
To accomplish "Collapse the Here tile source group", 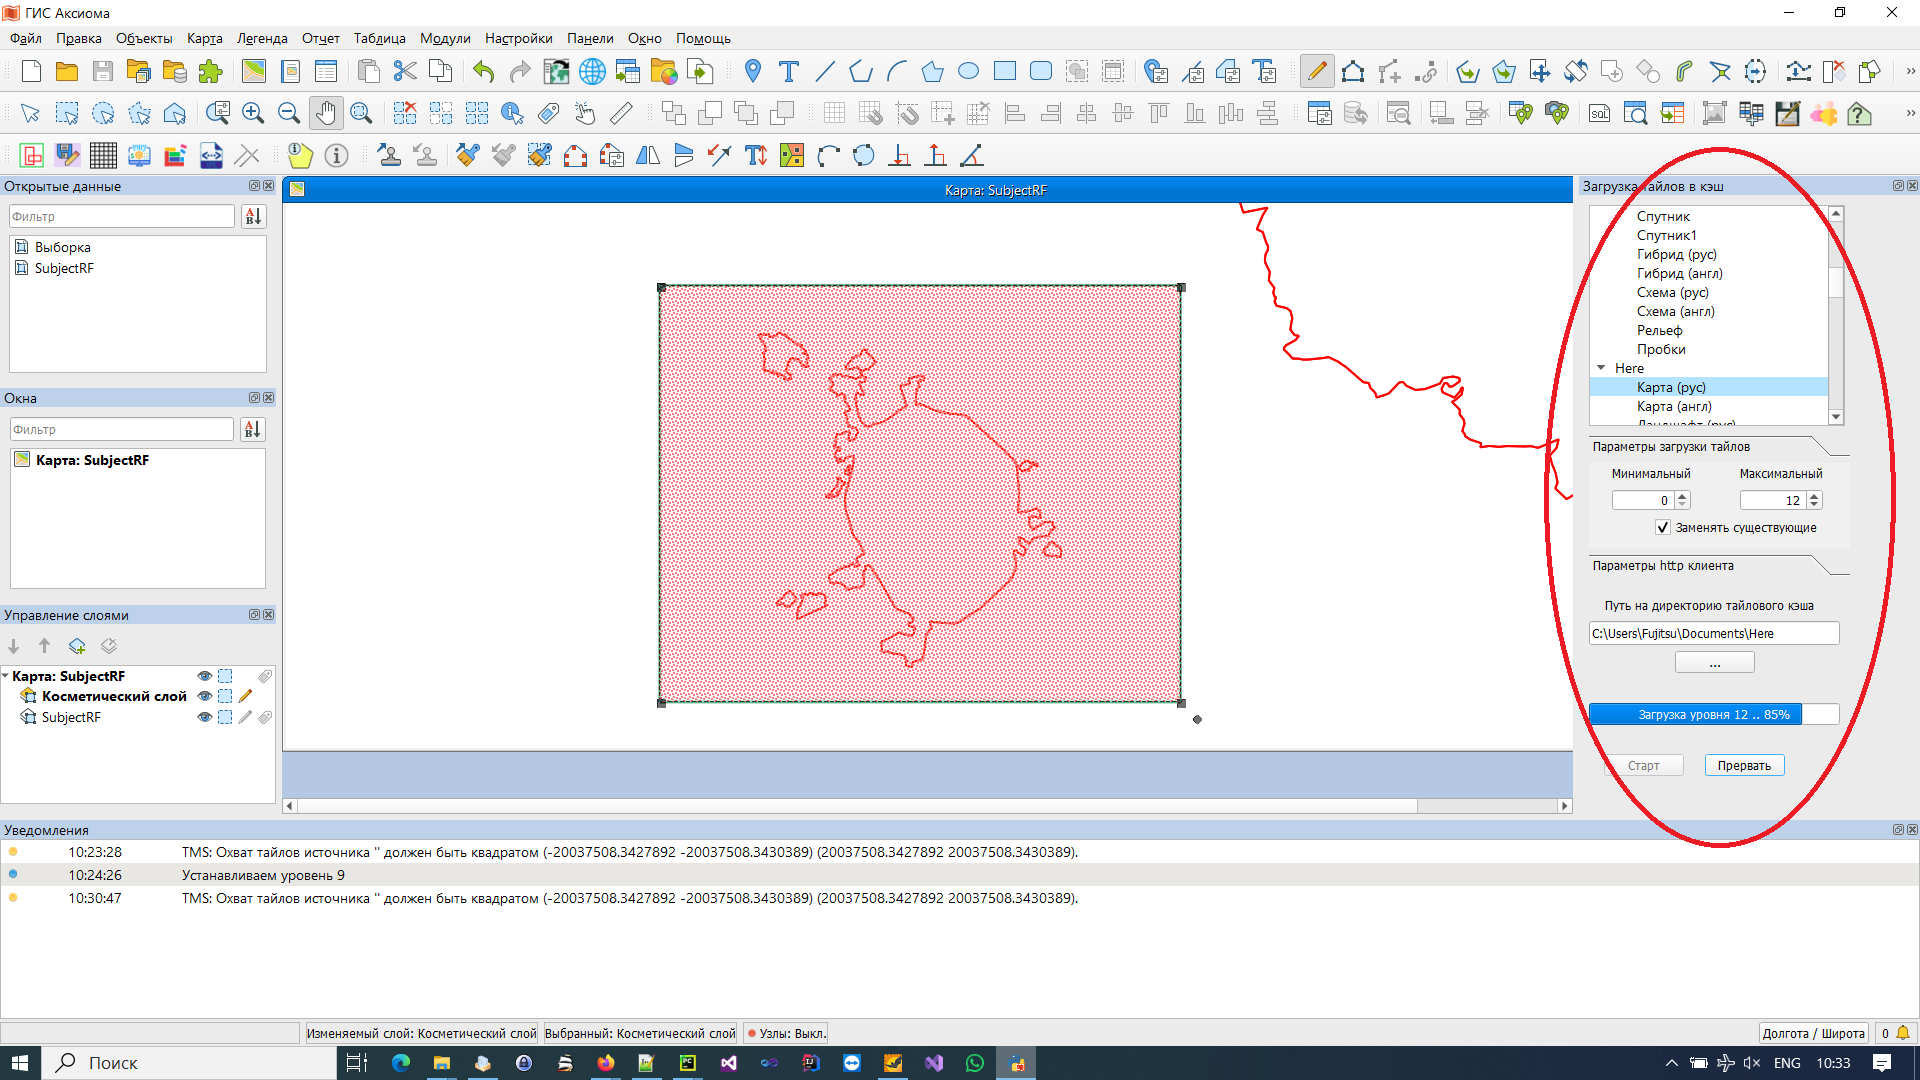I will pyautogui.click(x=1601, y=368).
